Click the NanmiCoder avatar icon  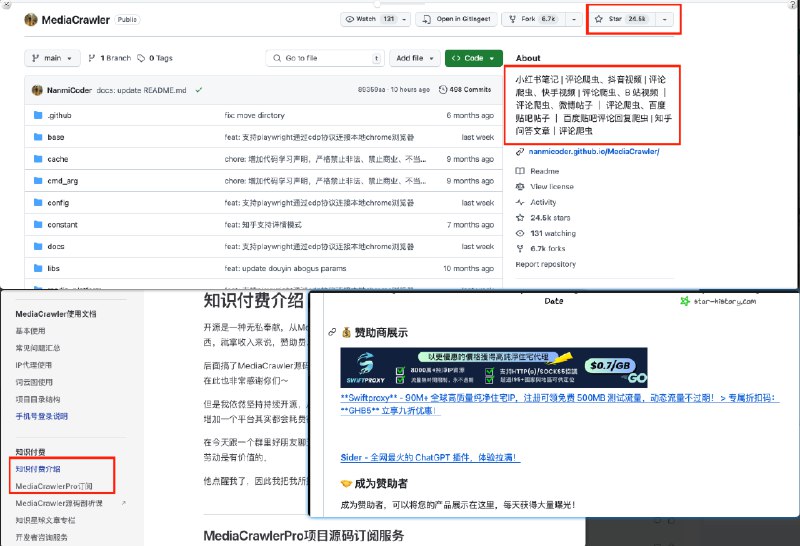point(37,90)
